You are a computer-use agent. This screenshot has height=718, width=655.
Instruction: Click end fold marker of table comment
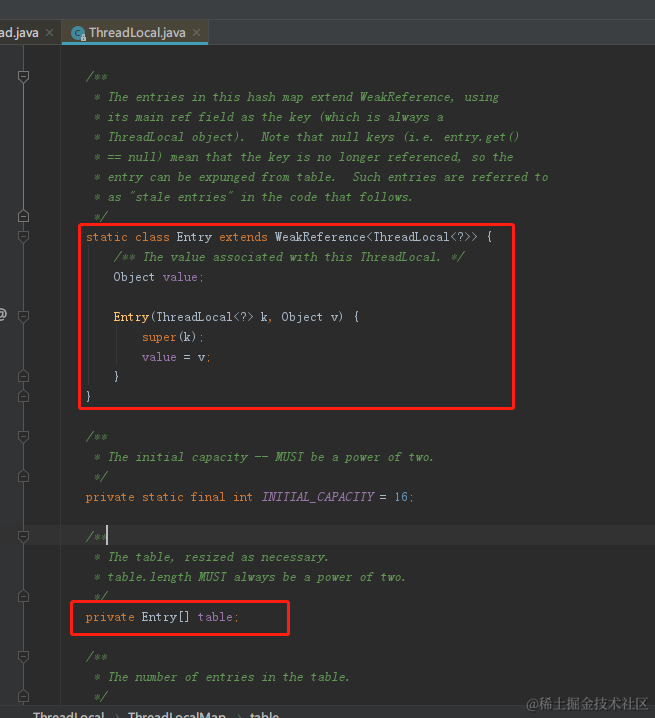tap(23, 596)
